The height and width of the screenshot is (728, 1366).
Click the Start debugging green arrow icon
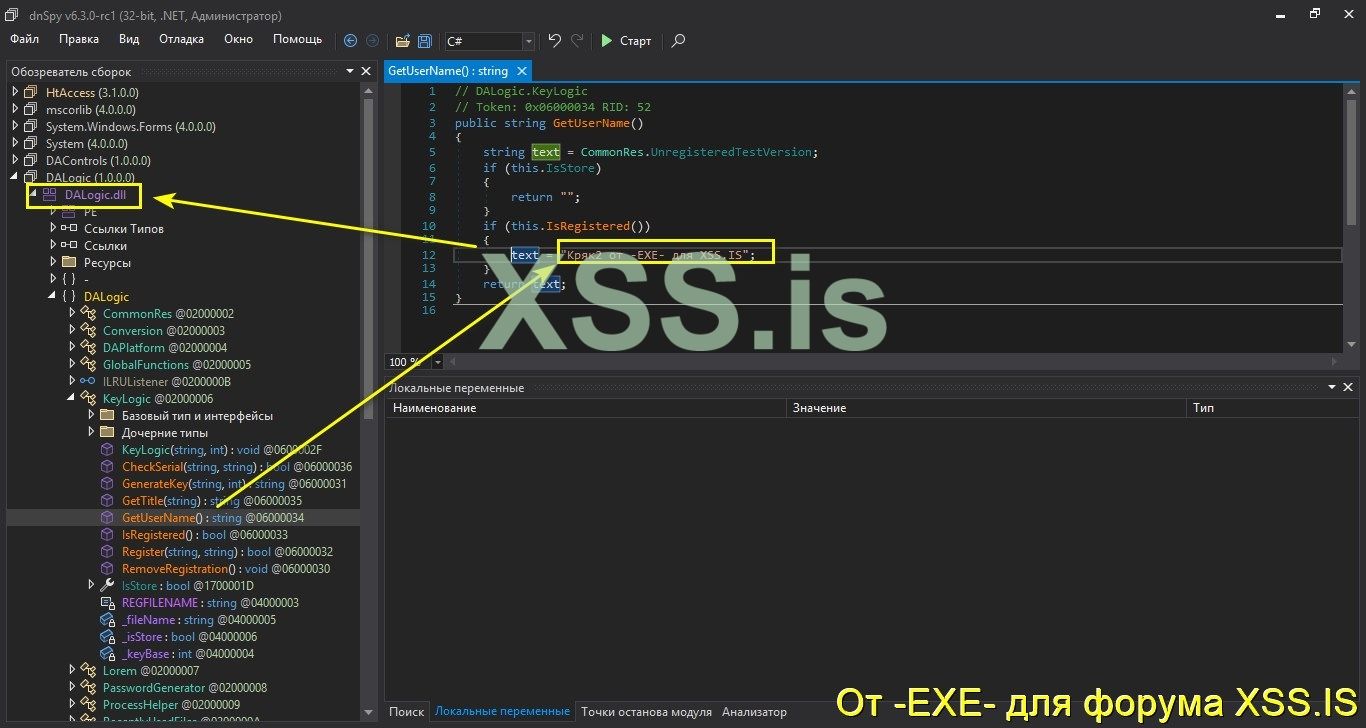tap(608, 41)
